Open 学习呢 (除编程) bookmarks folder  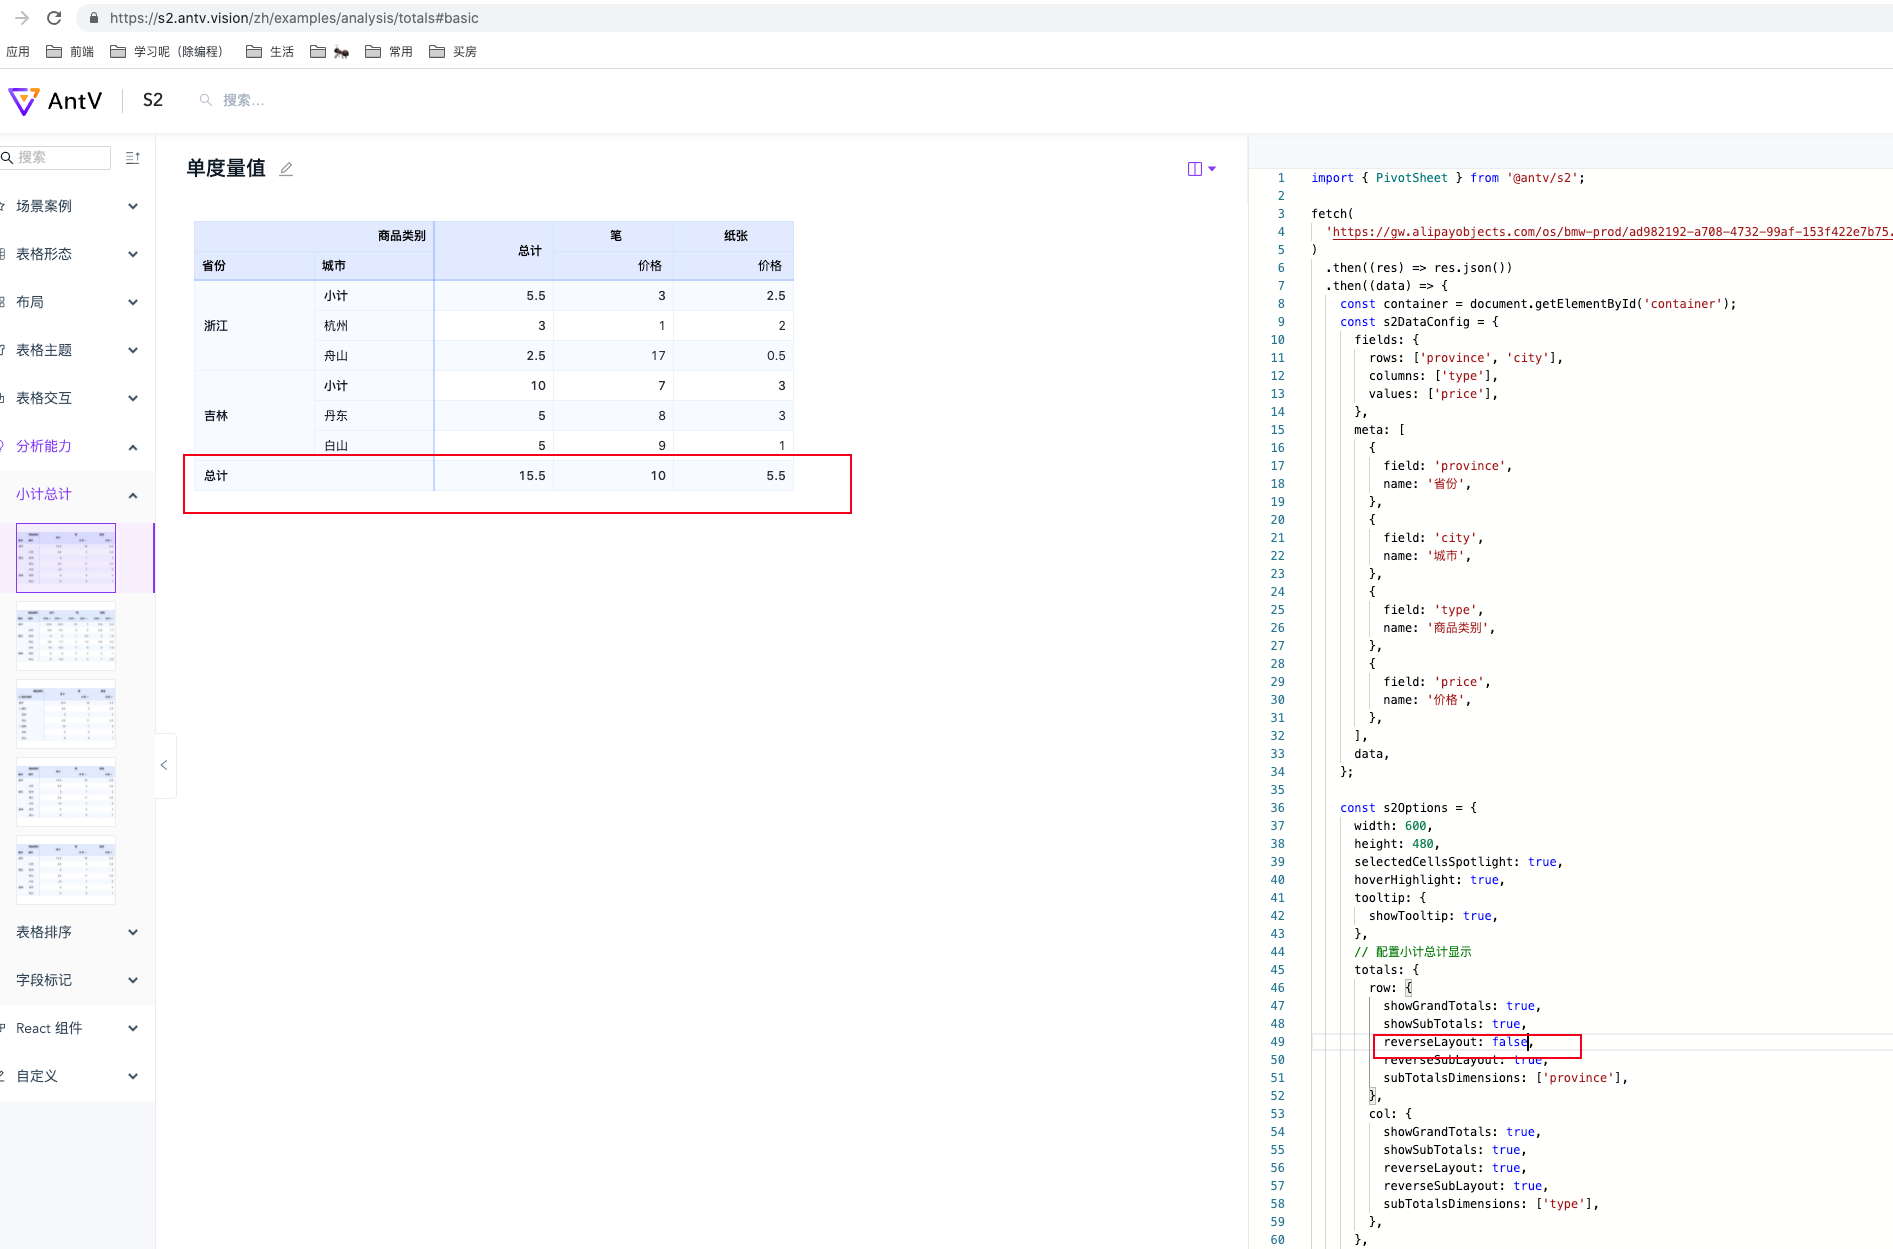(x=167, y=51)
